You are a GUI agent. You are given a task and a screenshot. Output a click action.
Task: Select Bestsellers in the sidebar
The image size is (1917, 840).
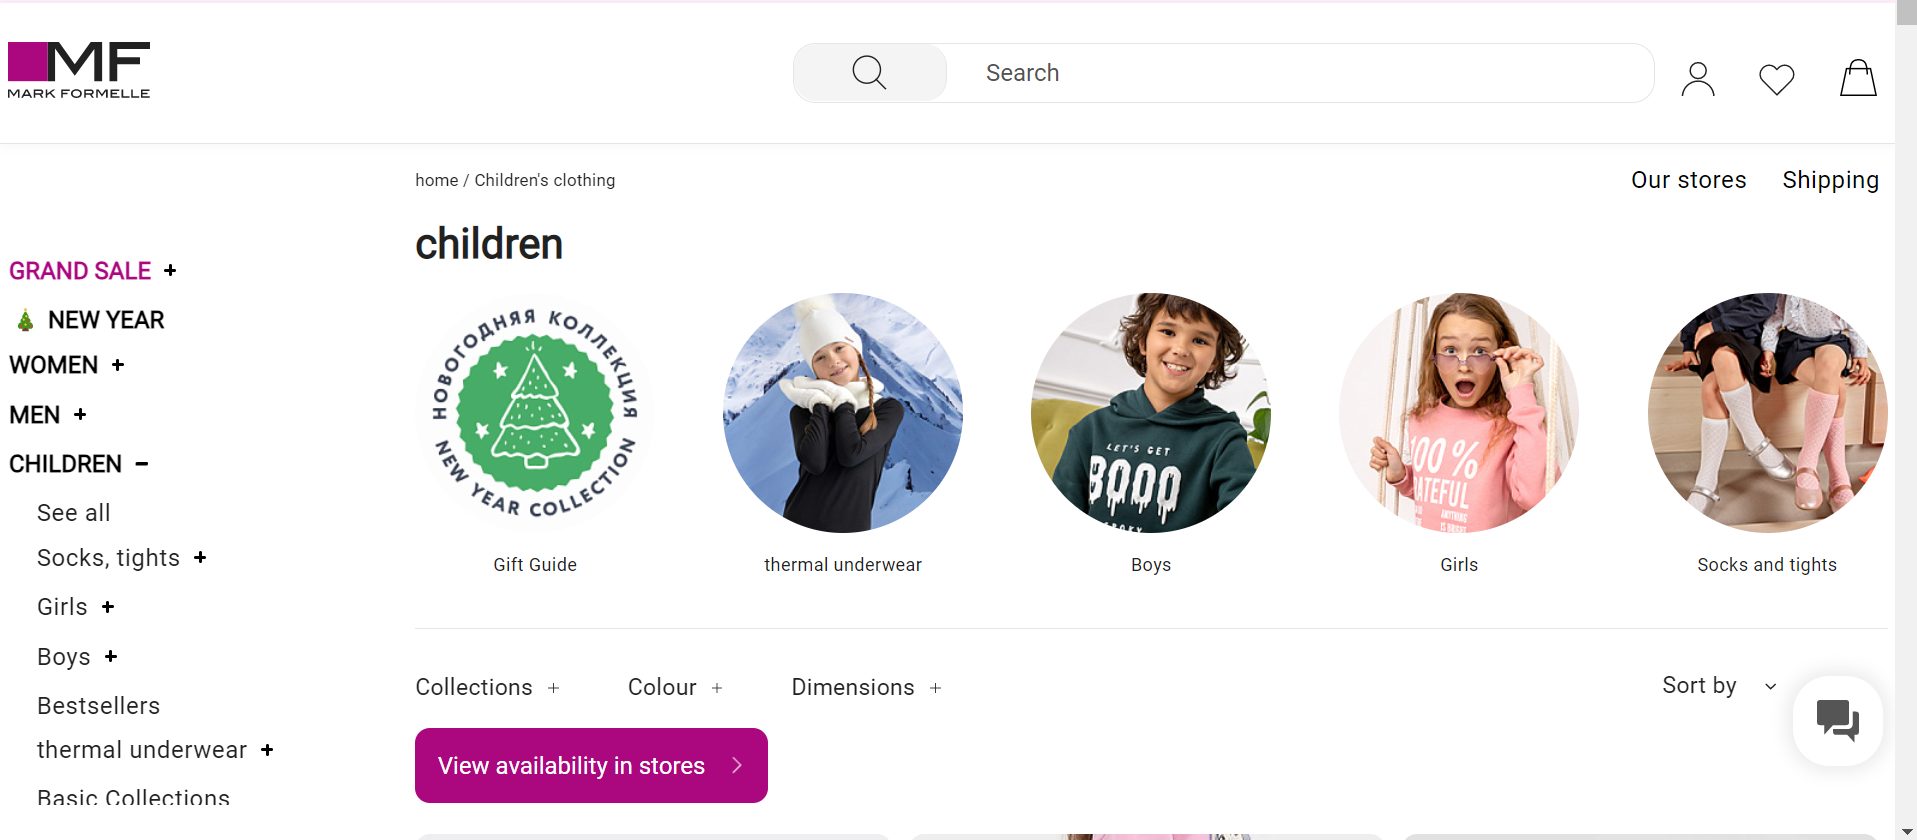[98, 706]
